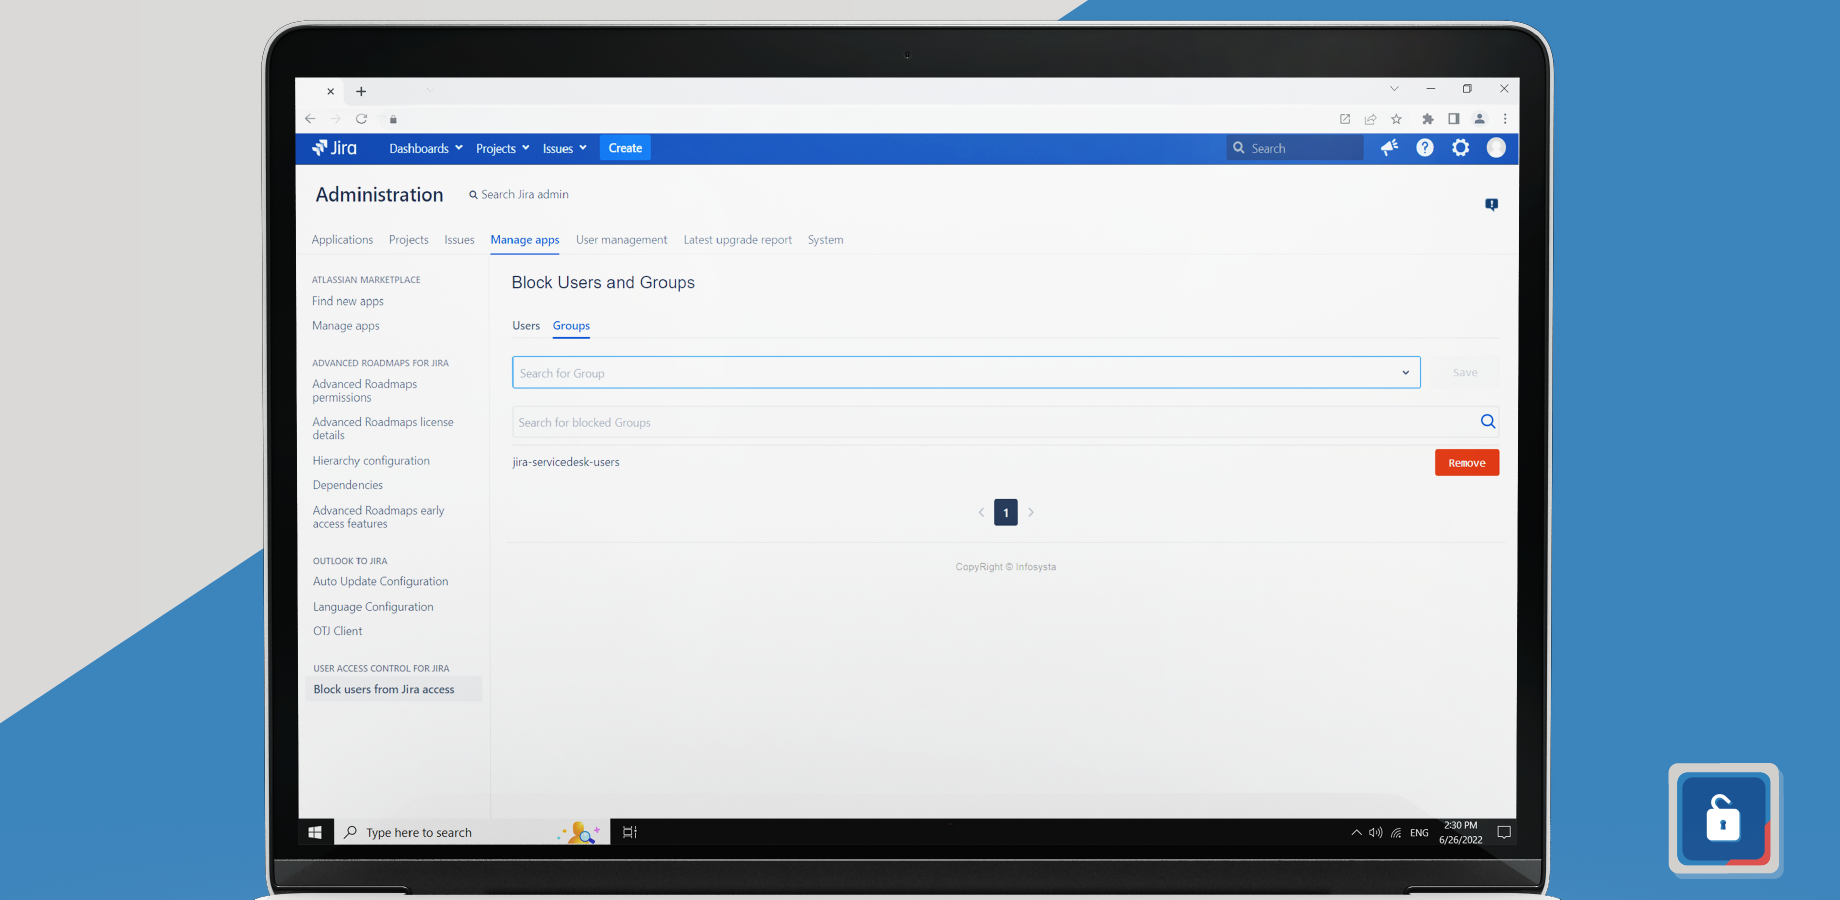
Task: Open the user profile avatar in Jira header
Action: click(1496, 147)
